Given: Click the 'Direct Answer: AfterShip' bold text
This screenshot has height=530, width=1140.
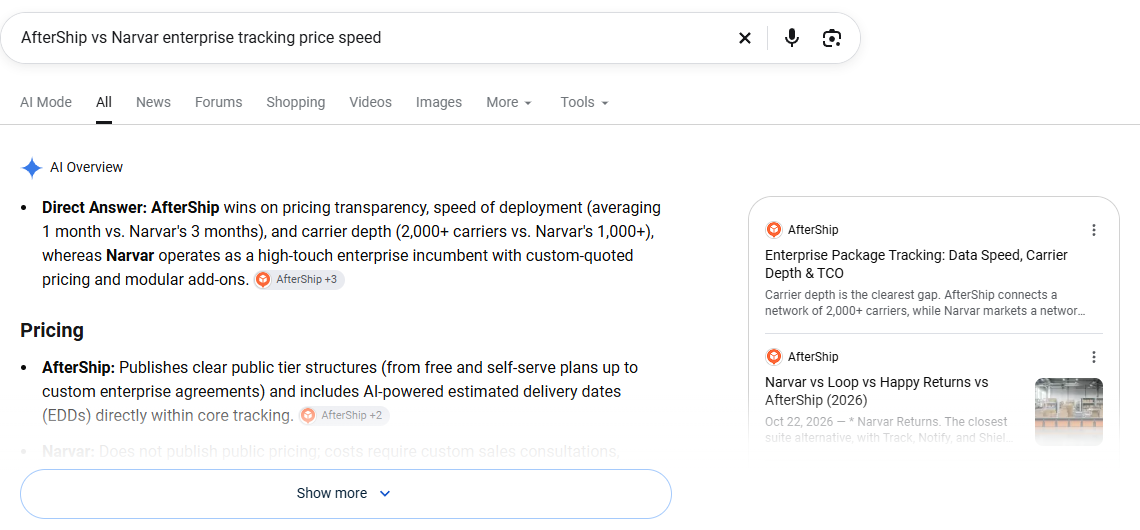Looking at the screenshot, I should tap(131, 208).
